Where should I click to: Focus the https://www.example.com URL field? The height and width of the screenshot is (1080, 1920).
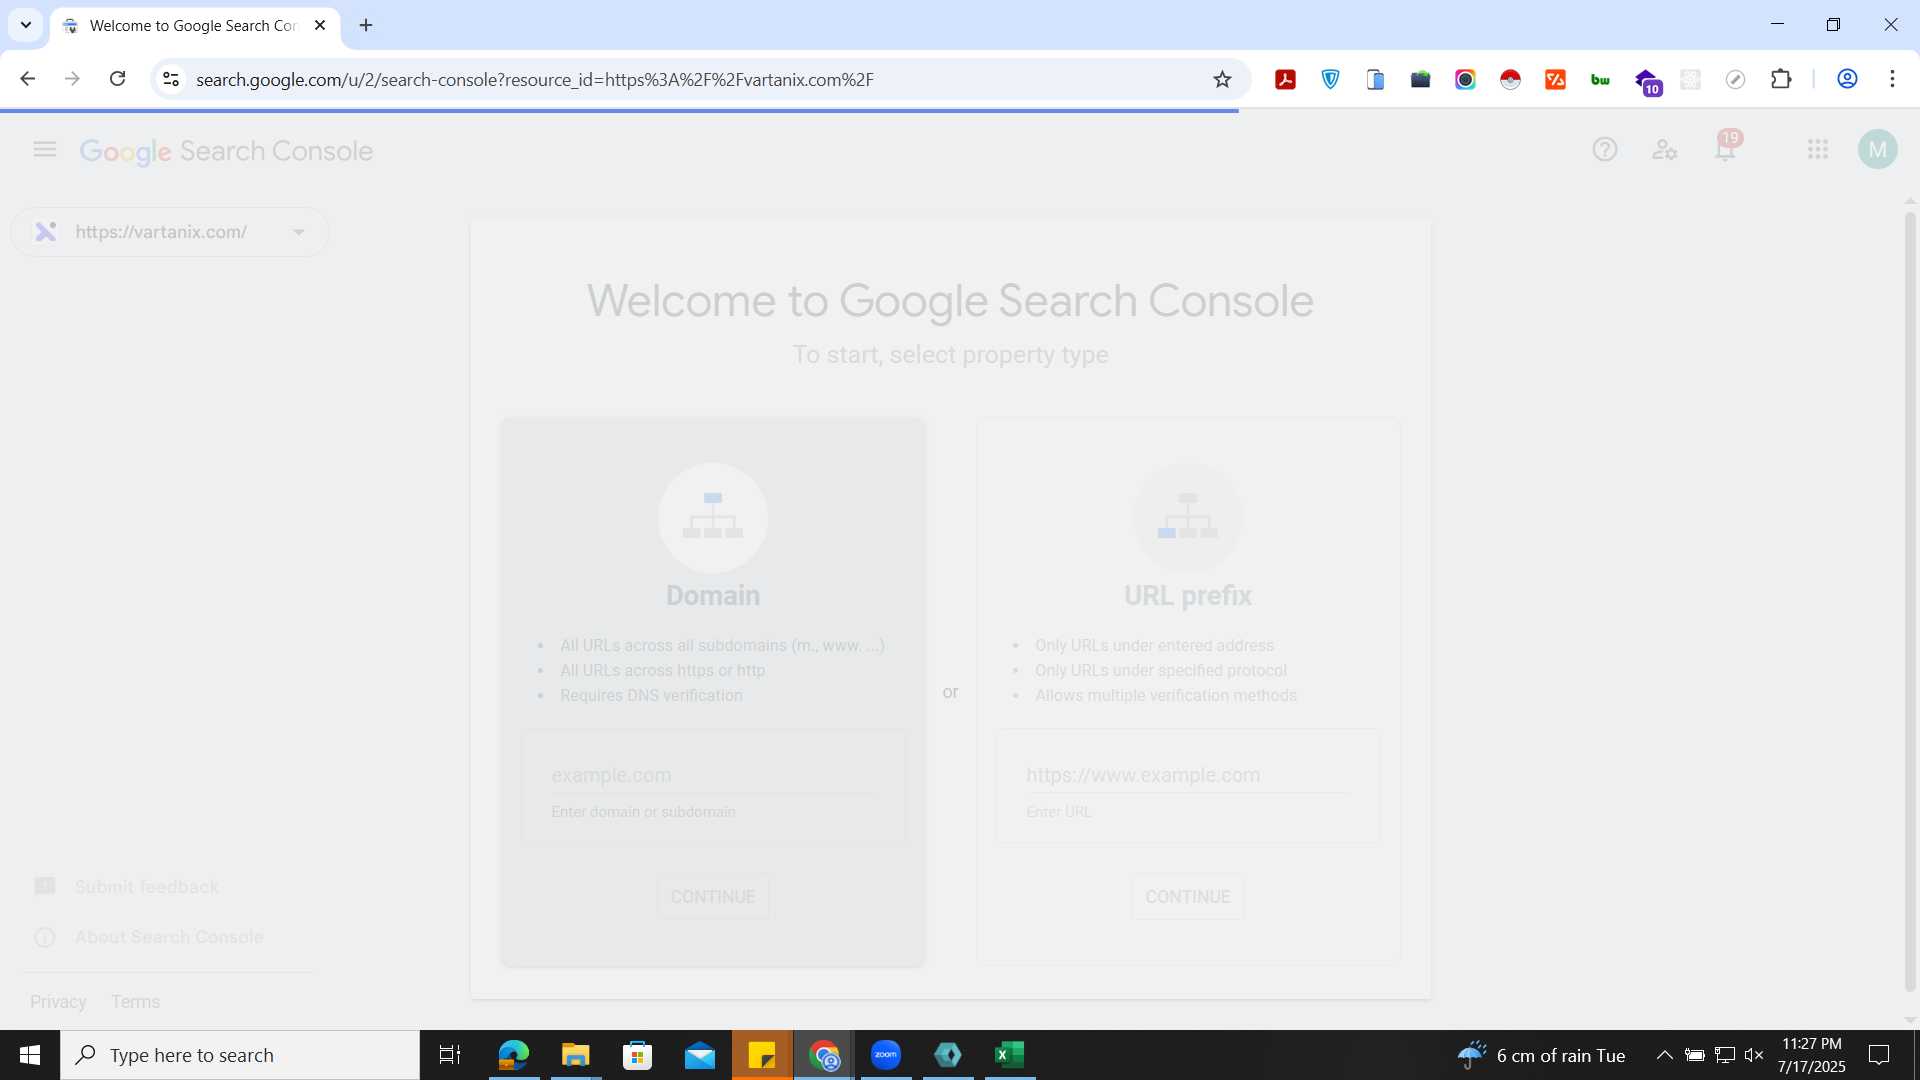pyautogui.click(x=1188, y=775)
